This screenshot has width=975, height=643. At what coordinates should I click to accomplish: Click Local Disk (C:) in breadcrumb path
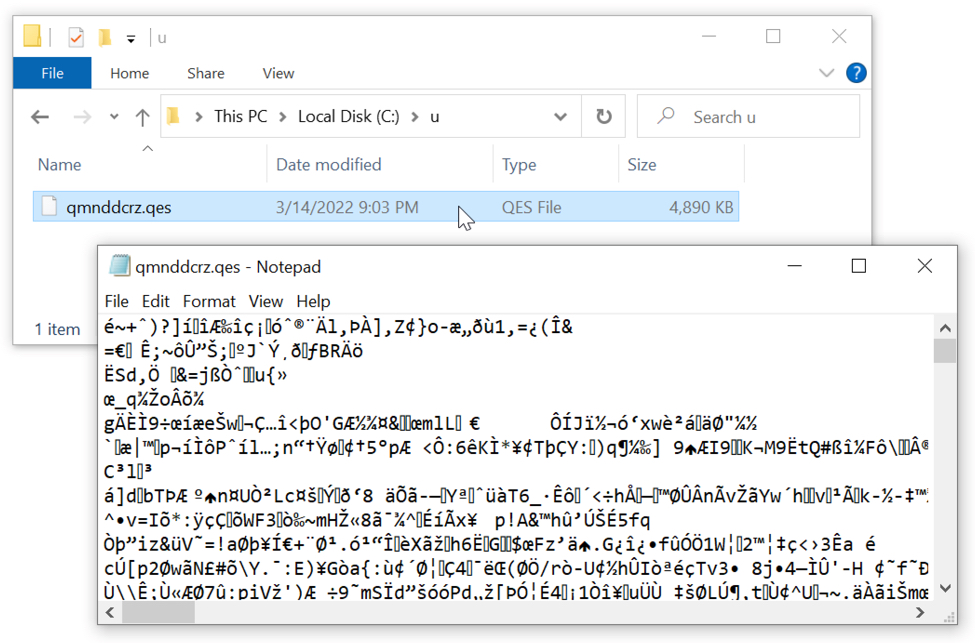coord(348,117)
